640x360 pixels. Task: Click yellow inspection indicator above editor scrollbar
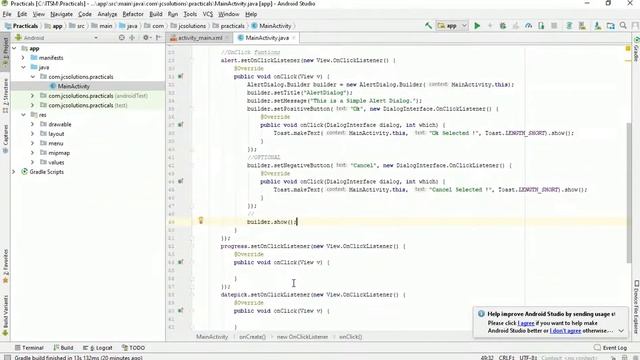pyautogui.click(x=628, y=49)
